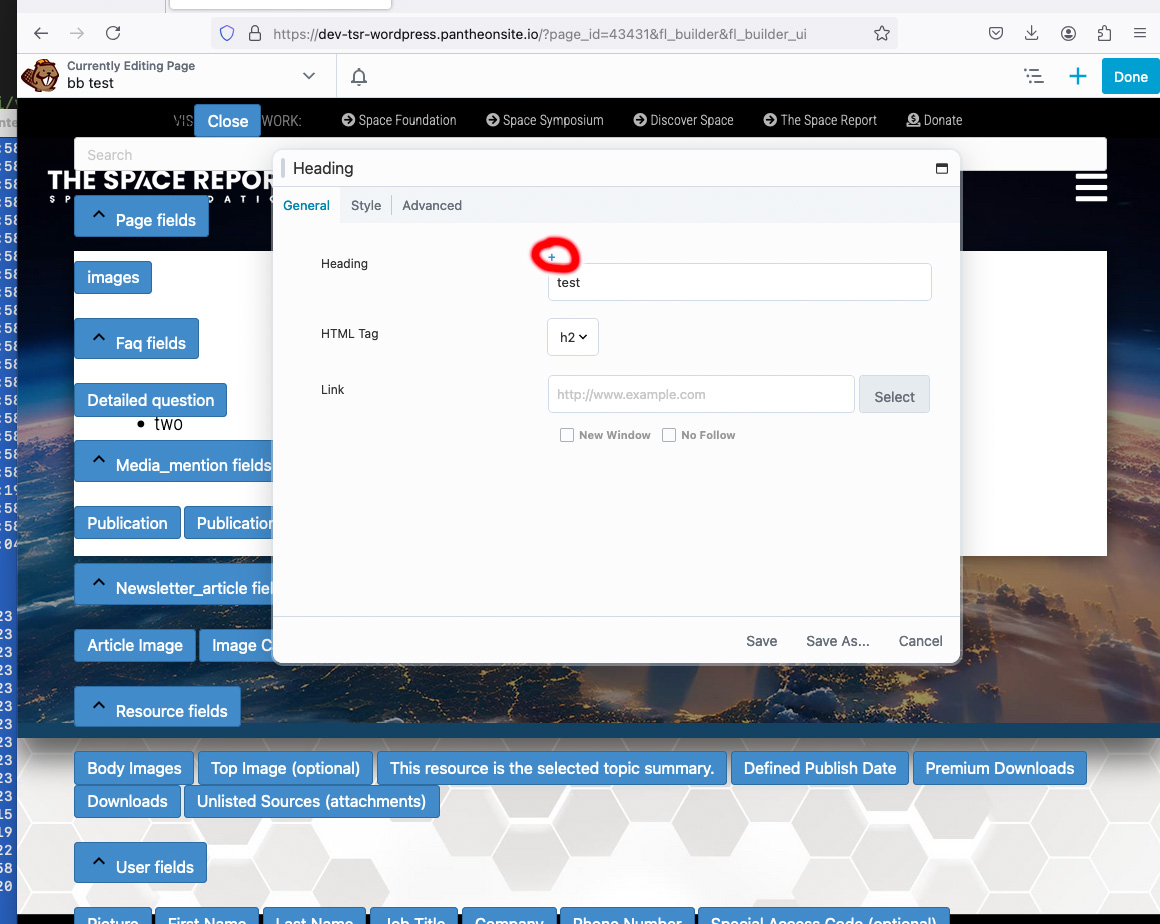Cancel the Heading settings changes
Viewport: 1160px width, 924px height.
pos(920,641)
